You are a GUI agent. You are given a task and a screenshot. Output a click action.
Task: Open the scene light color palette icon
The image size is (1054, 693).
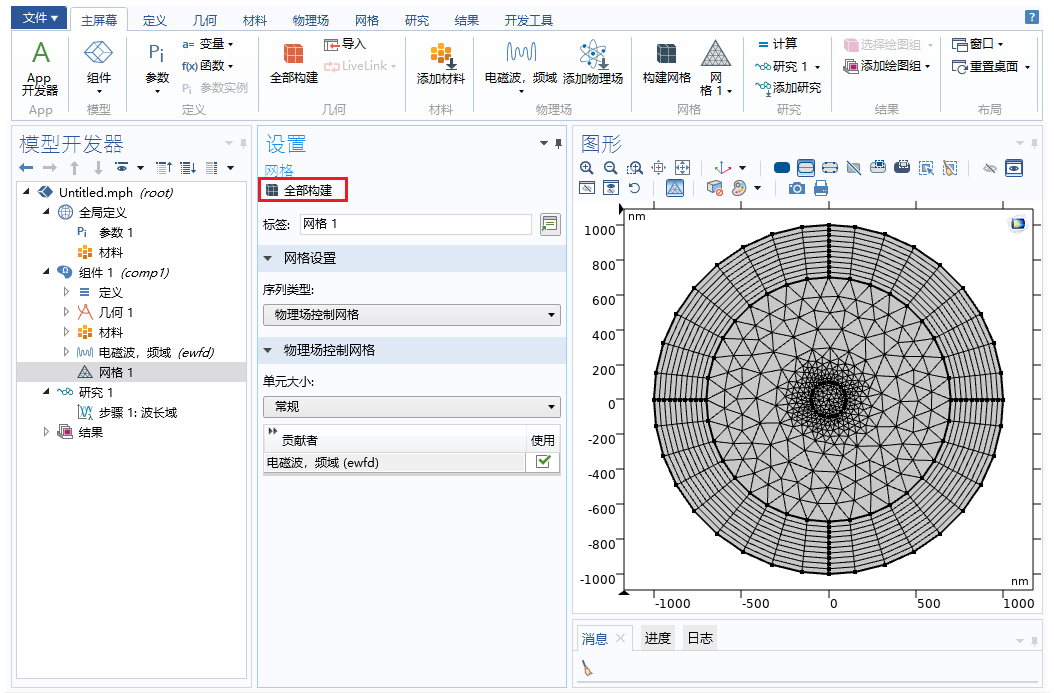pos(740,188)
